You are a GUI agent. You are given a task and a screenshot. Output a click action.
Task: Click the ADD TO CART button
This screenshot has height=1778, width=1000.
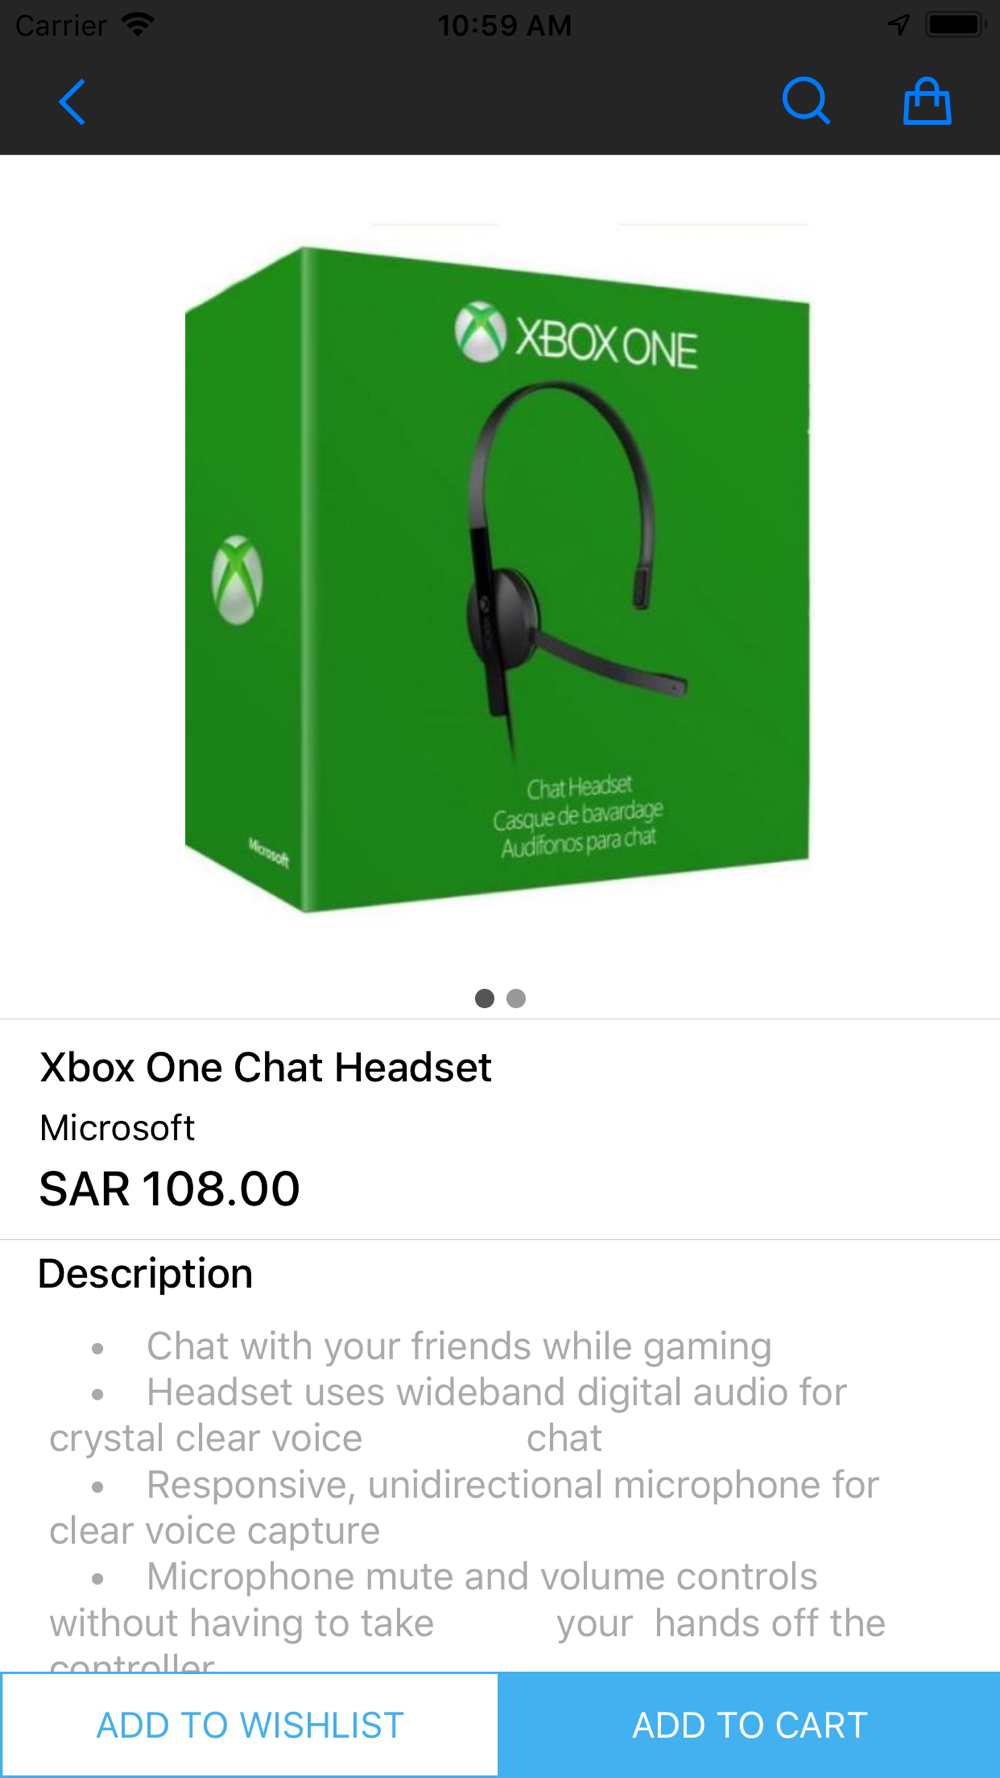coord(750,1725)
